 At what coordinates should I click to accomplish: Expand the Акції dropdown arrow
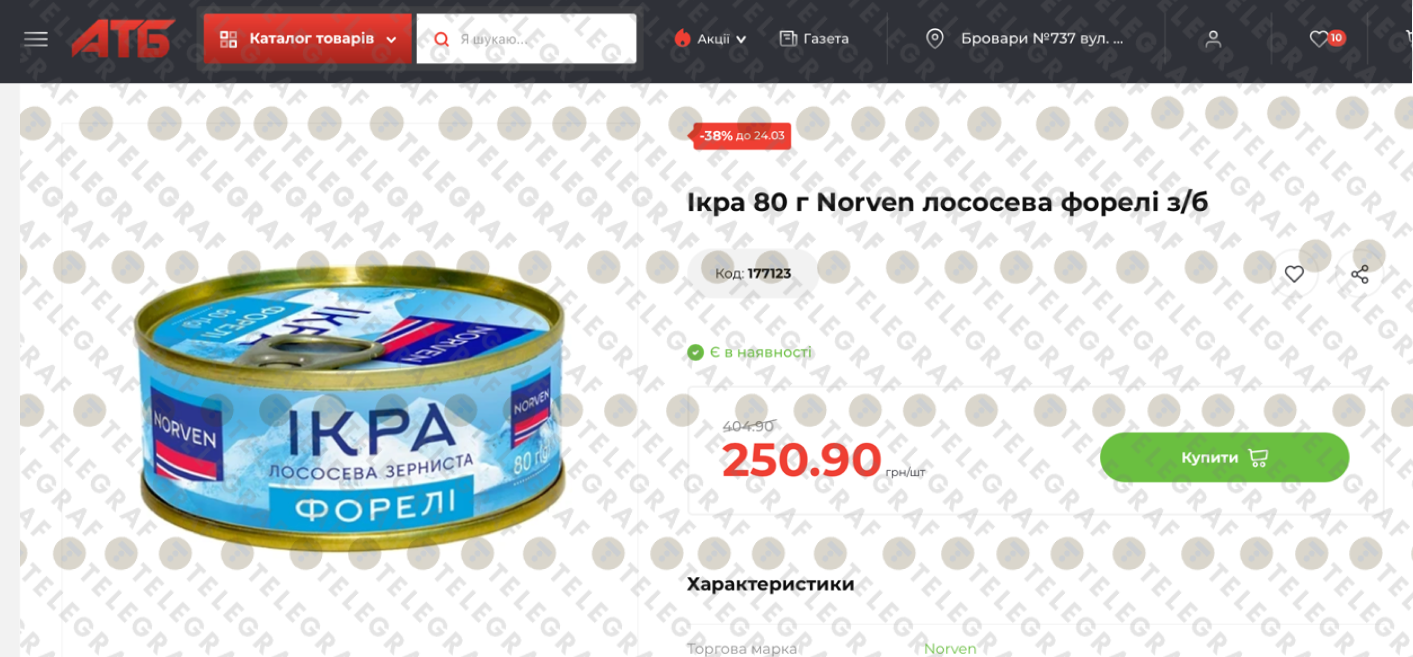[x=741, y=40]
